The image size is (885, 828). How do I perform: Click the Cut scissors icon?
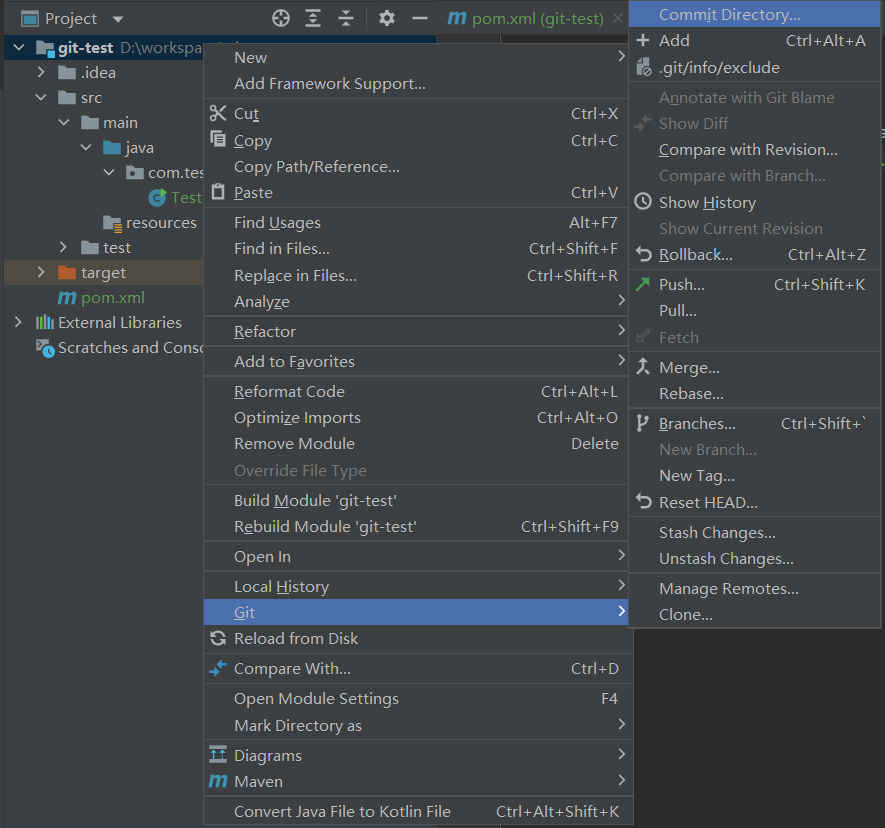point(218,113)
